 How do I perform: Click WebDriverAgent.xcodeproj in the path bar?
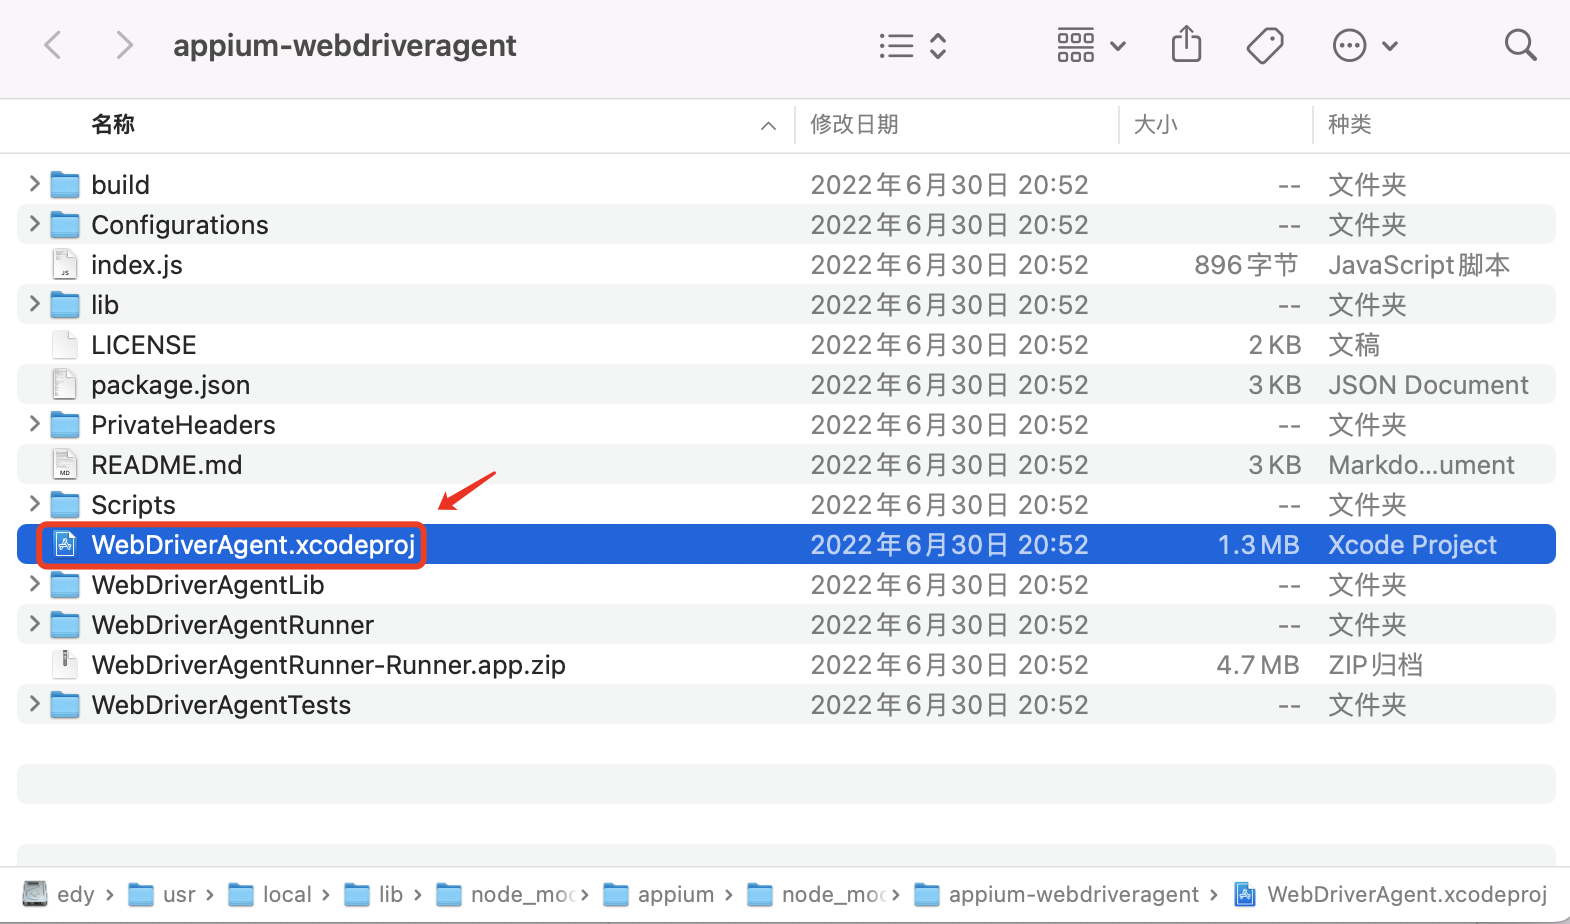(1391, 894)
